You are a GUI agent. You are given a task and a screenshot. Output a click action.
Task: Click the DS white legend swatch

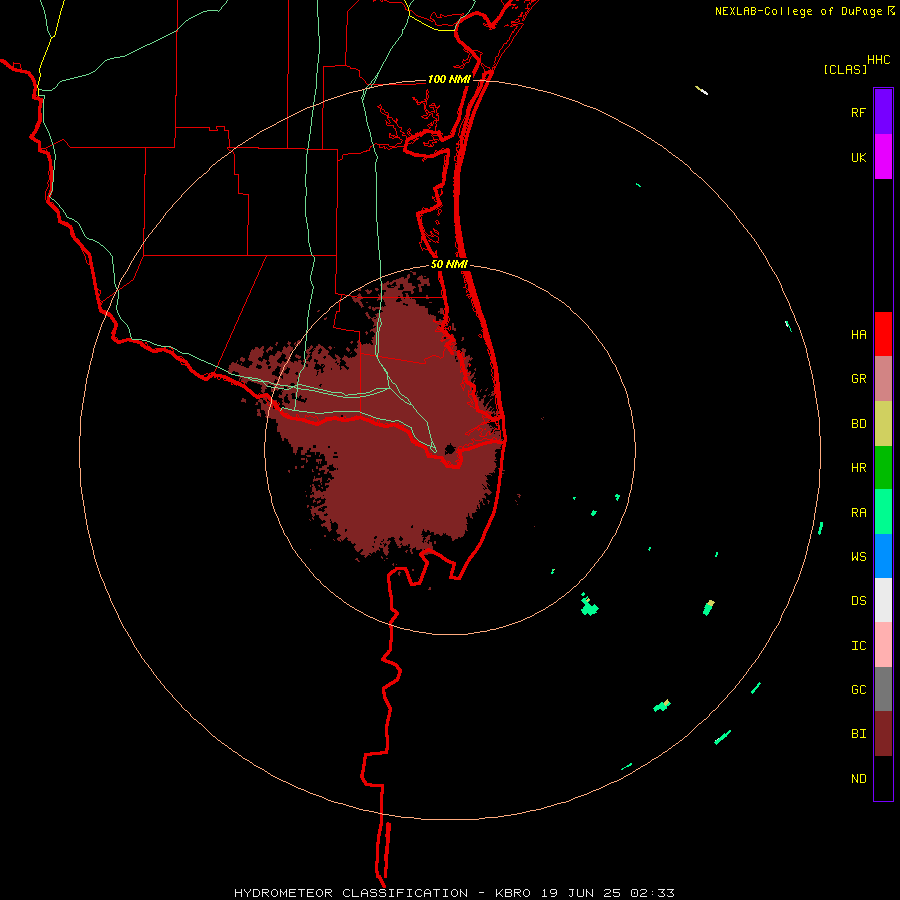883,600
